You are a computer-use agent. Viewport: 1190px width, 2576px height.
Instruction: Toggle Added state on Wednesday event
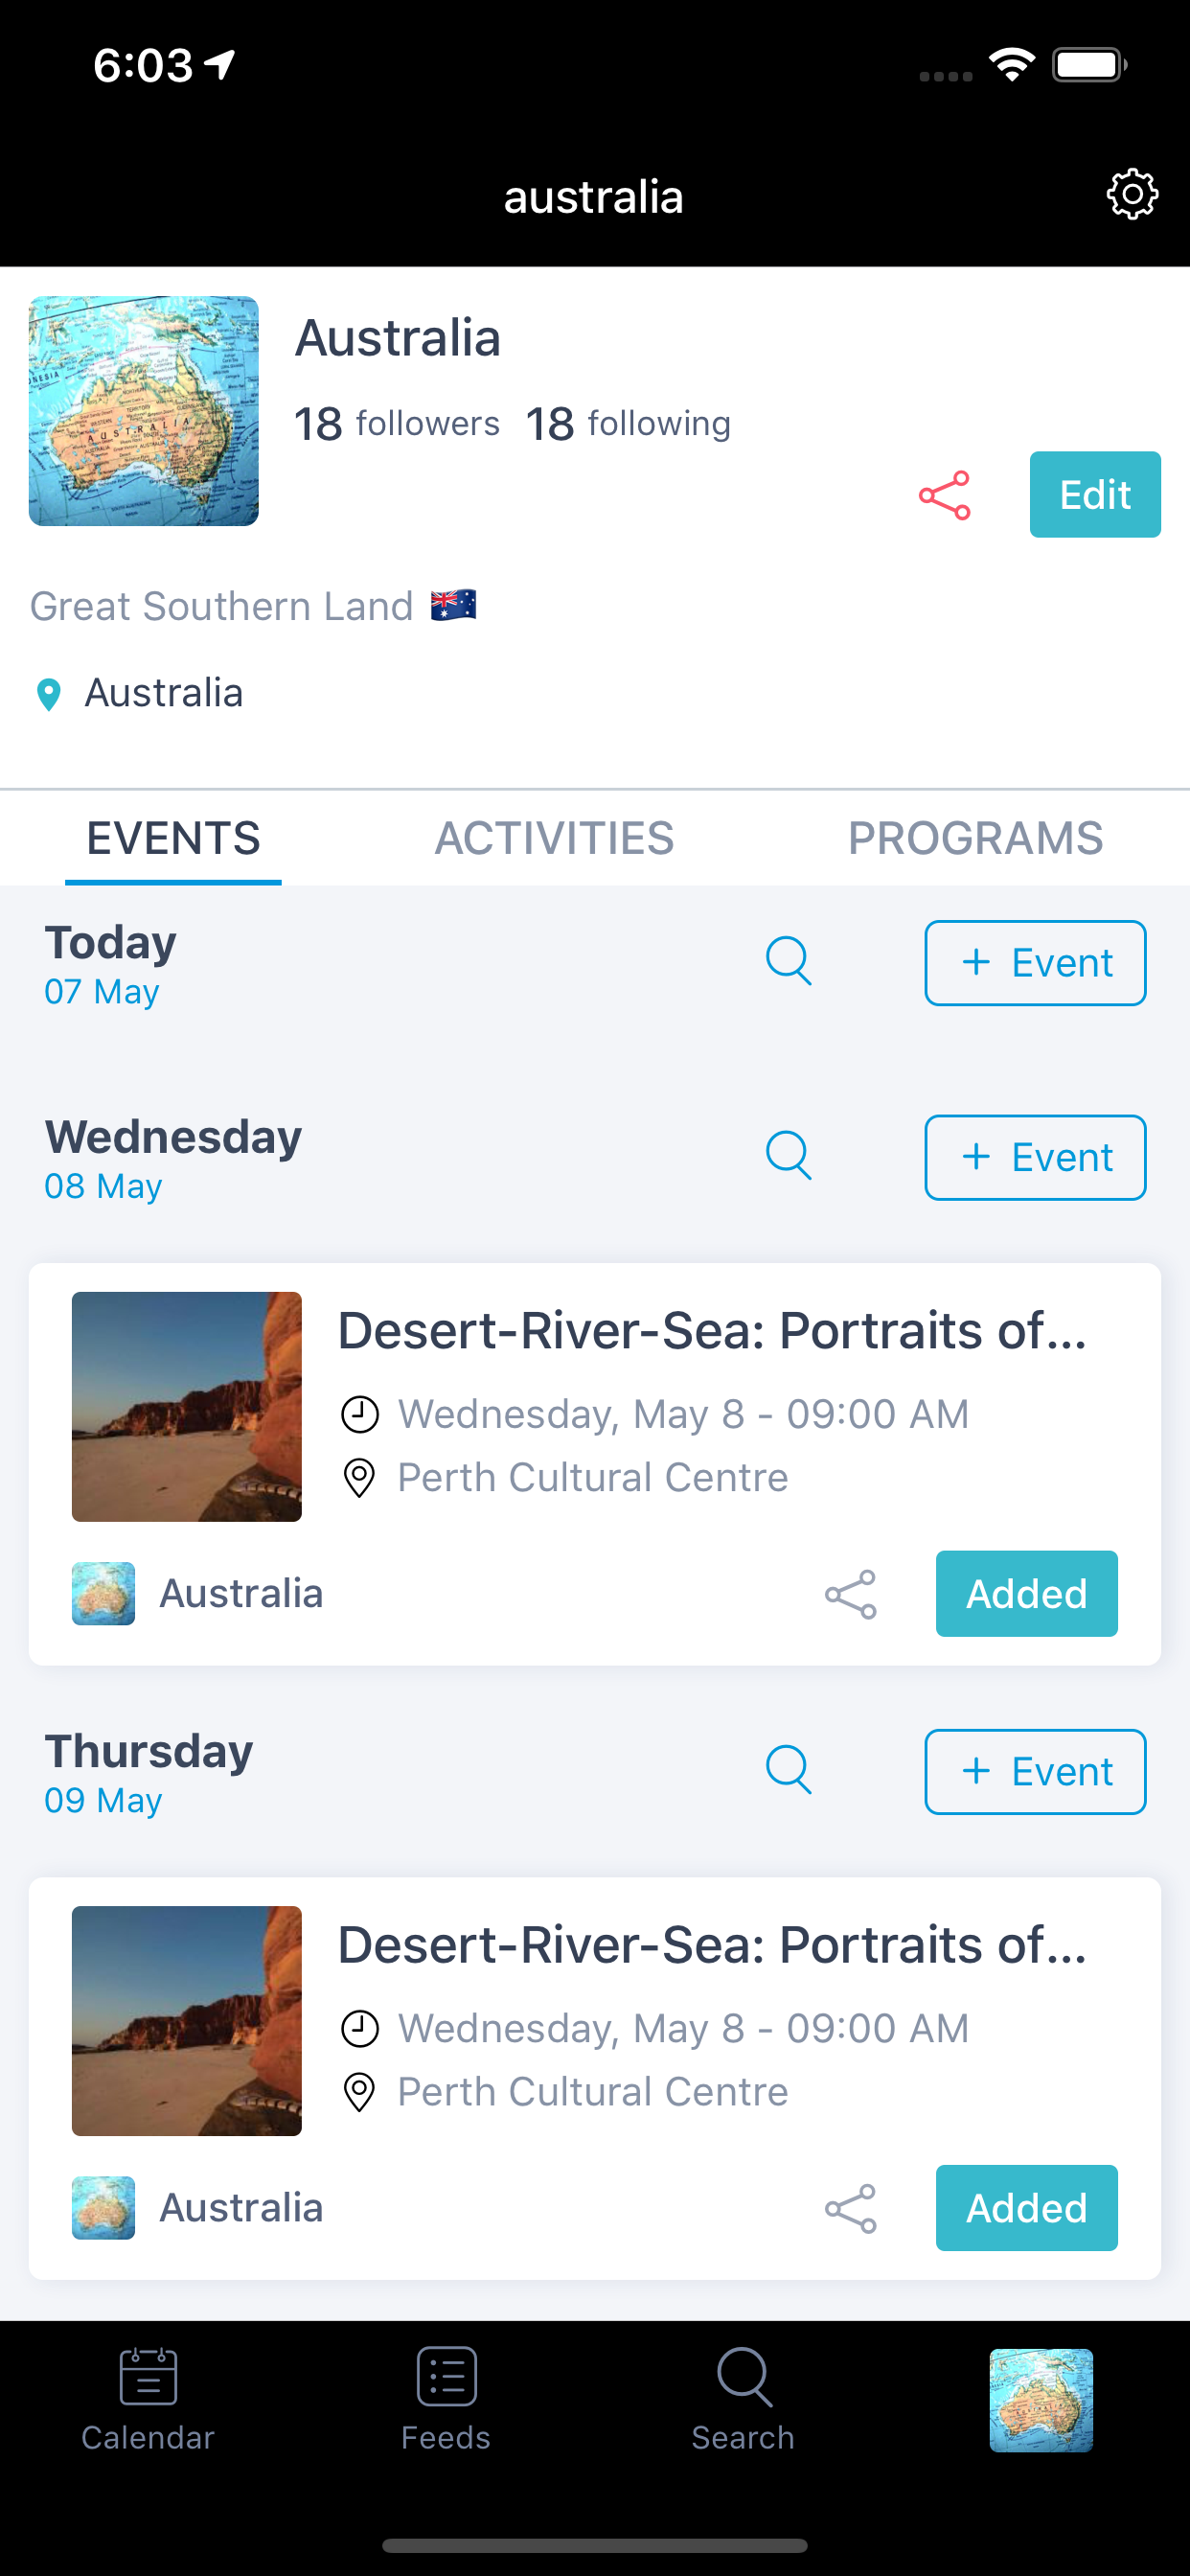[x=1026, y=1594]
